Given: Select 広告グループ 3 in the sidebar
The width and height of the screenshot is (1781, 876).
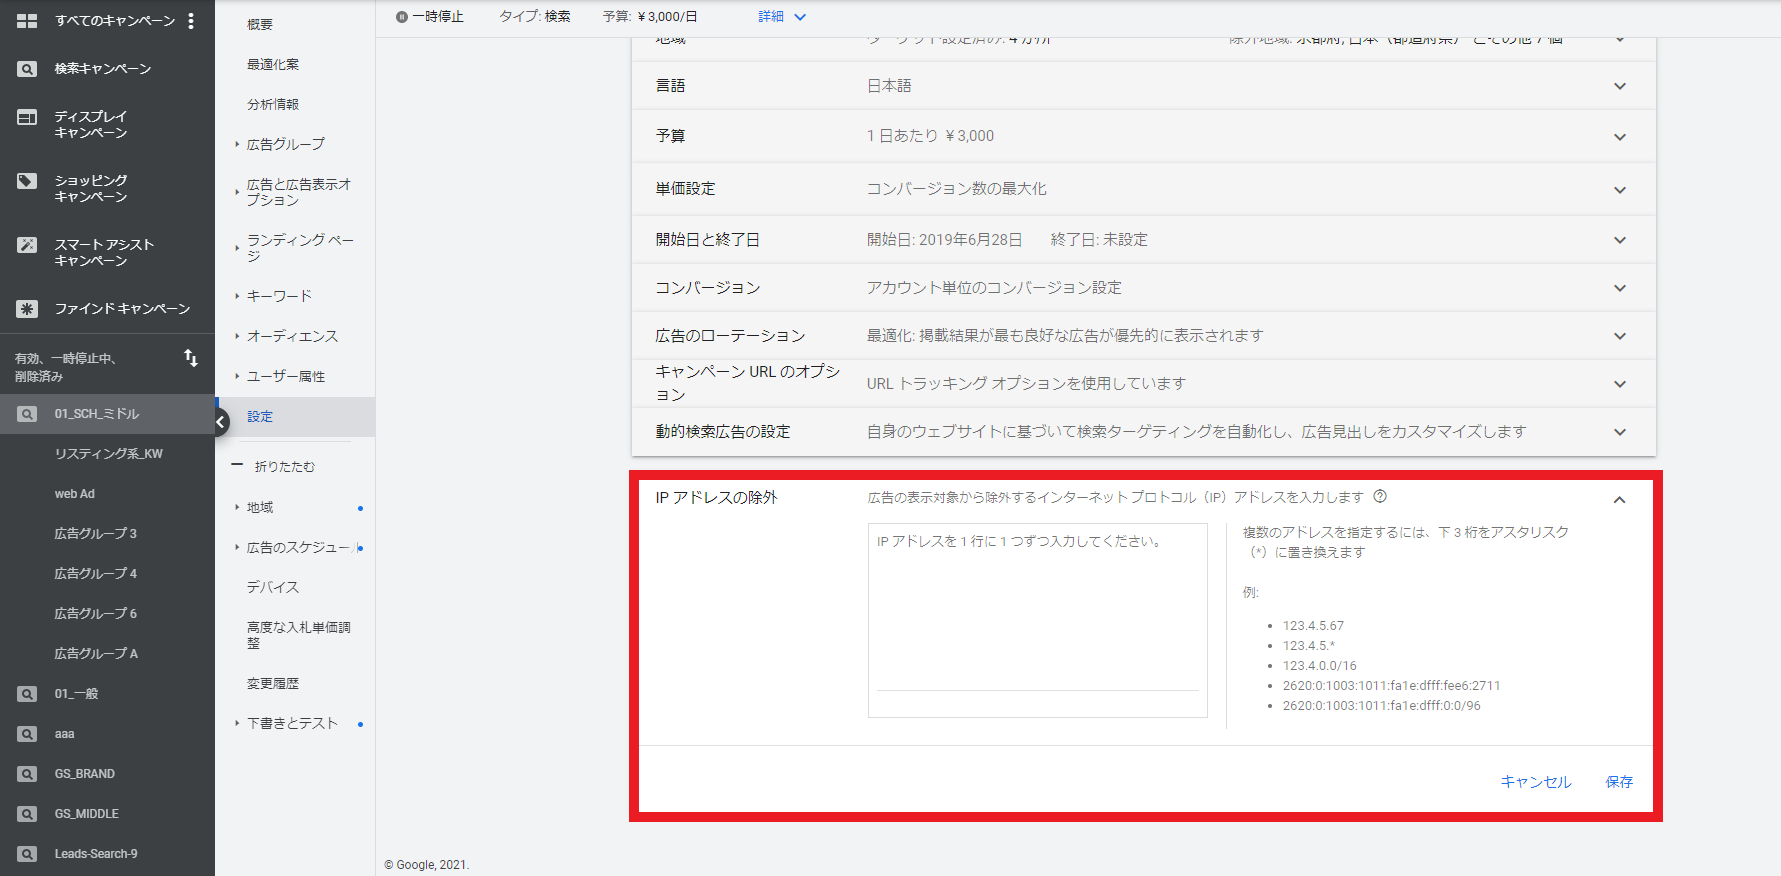Looking at the screenshot, I should point(96,534).
